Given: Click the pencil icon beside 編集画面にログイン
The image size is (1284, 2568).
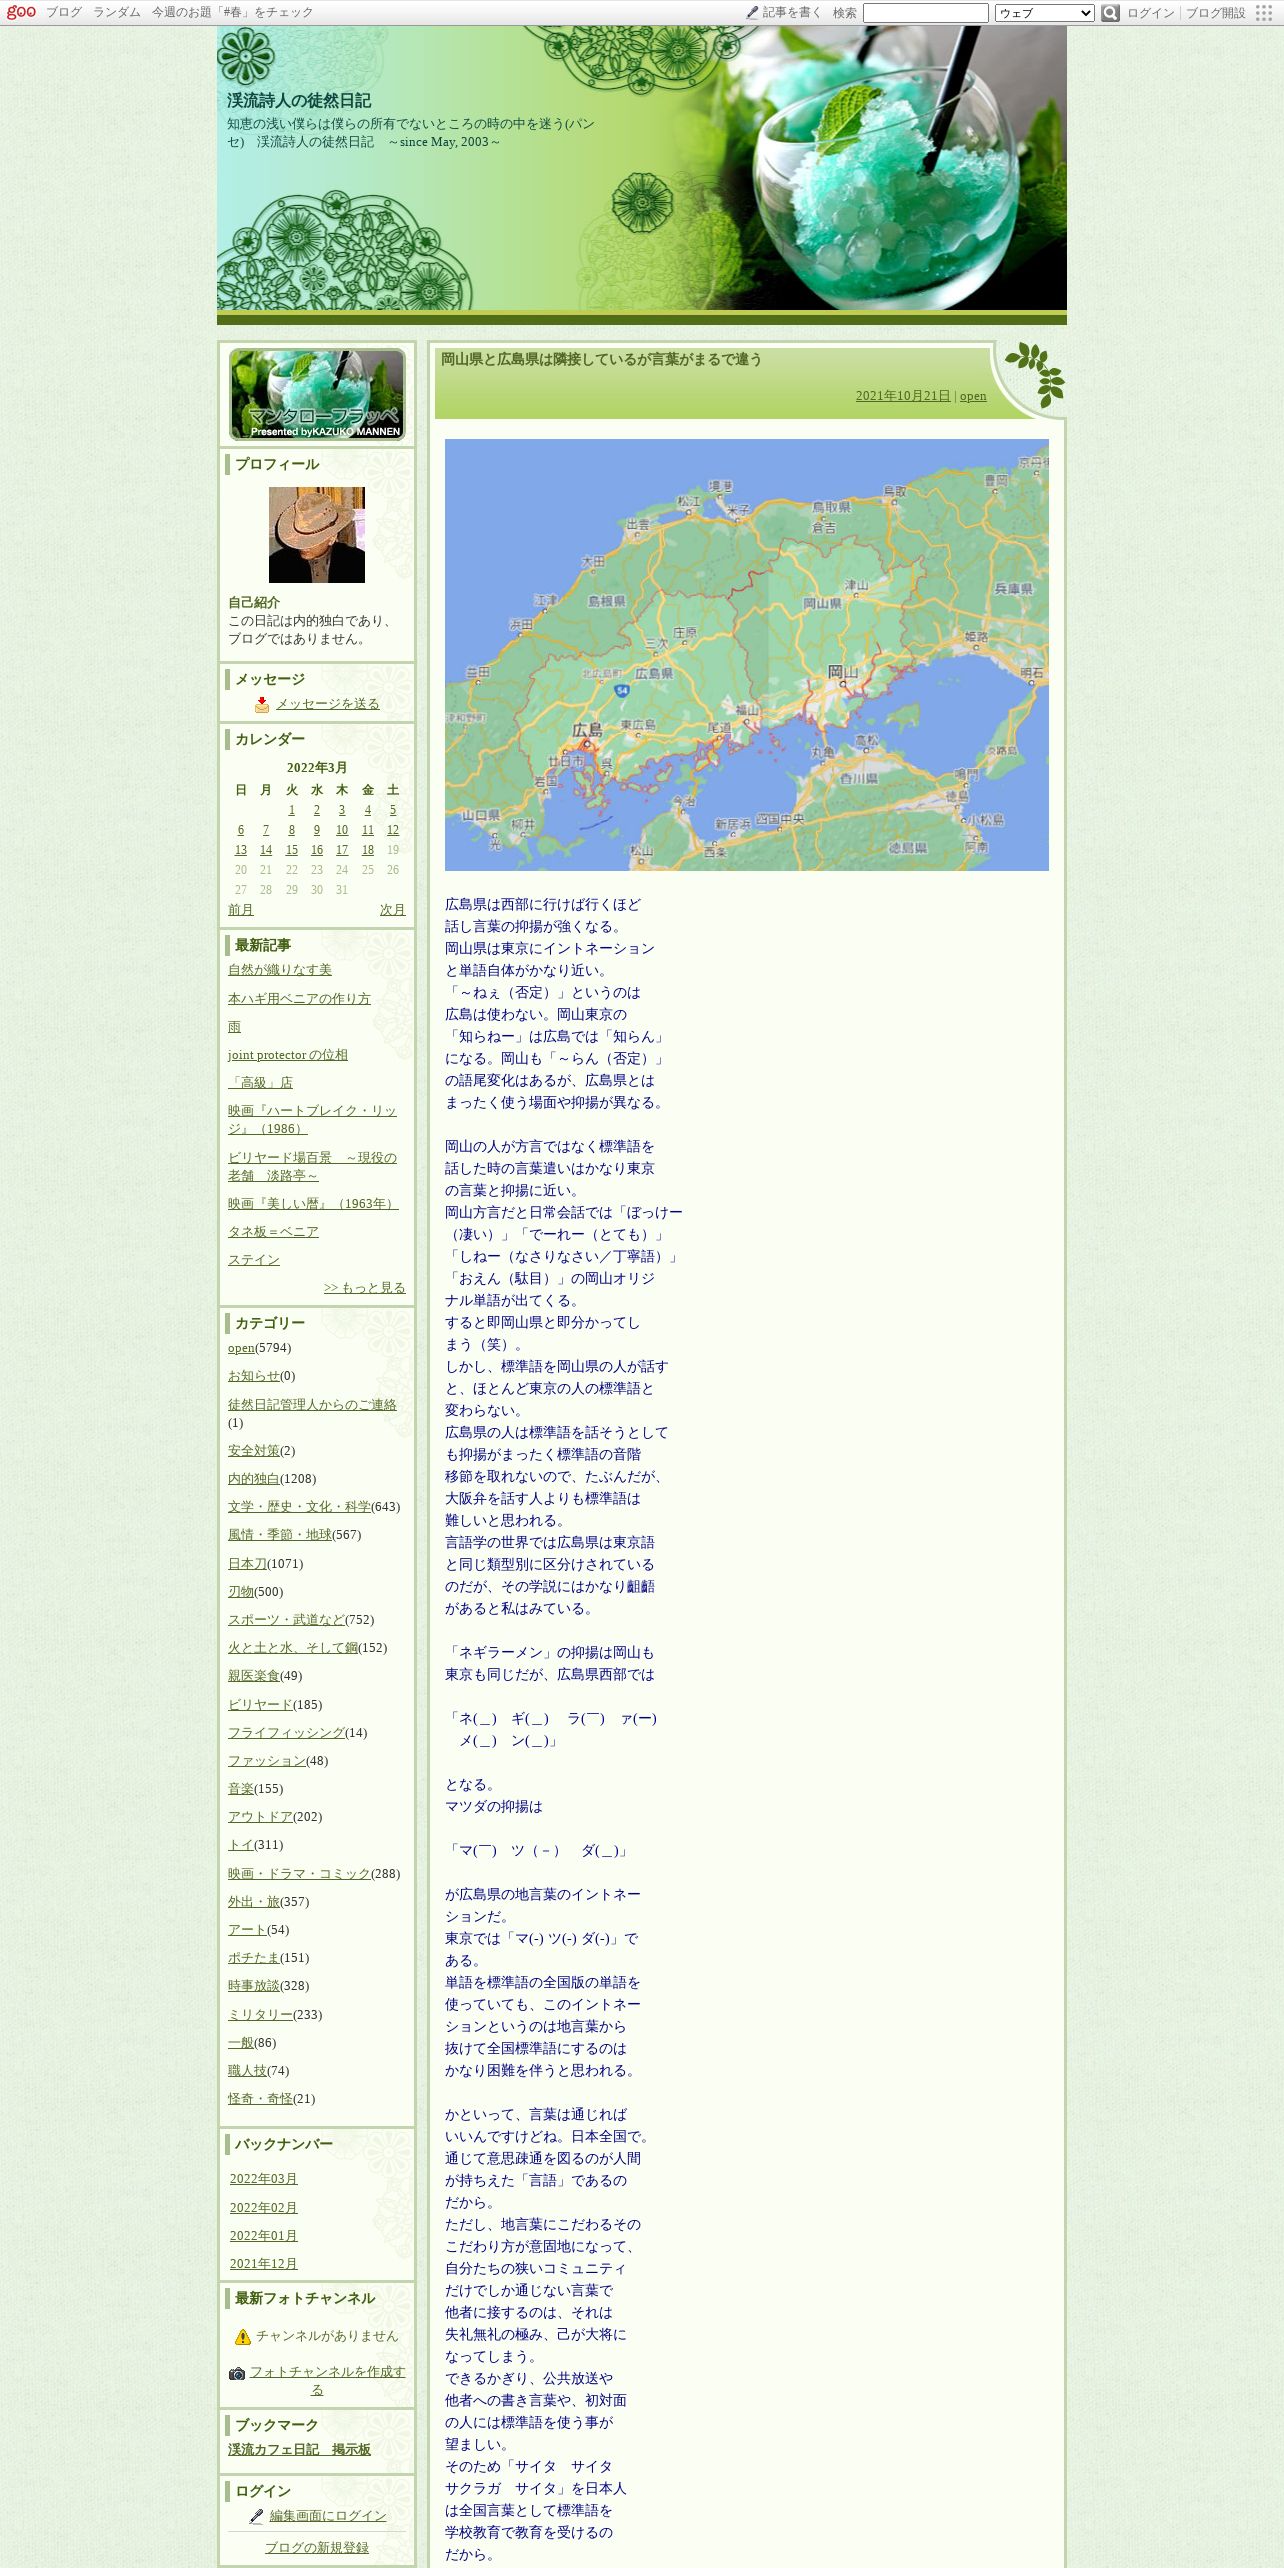Looking at the screenshot, I should 257,2515.
